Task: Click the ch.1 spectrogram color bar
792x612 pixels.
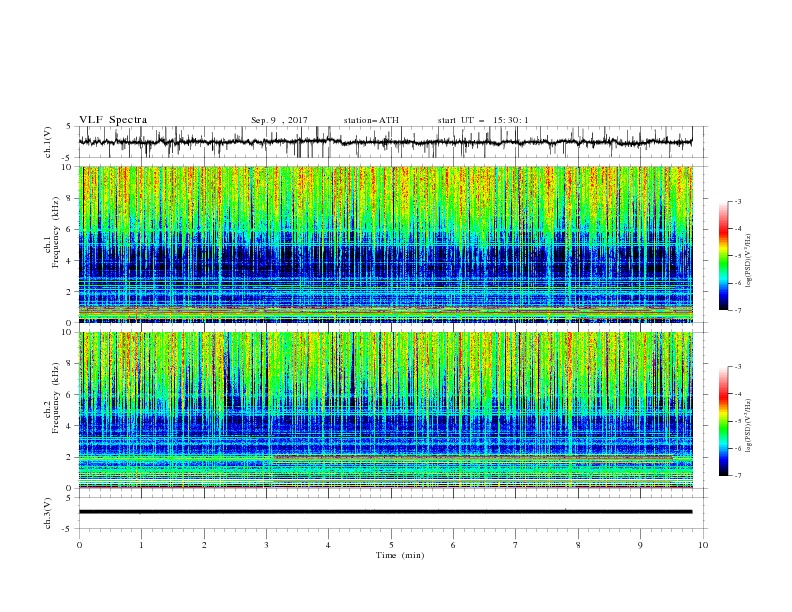Action: point(723,256)
